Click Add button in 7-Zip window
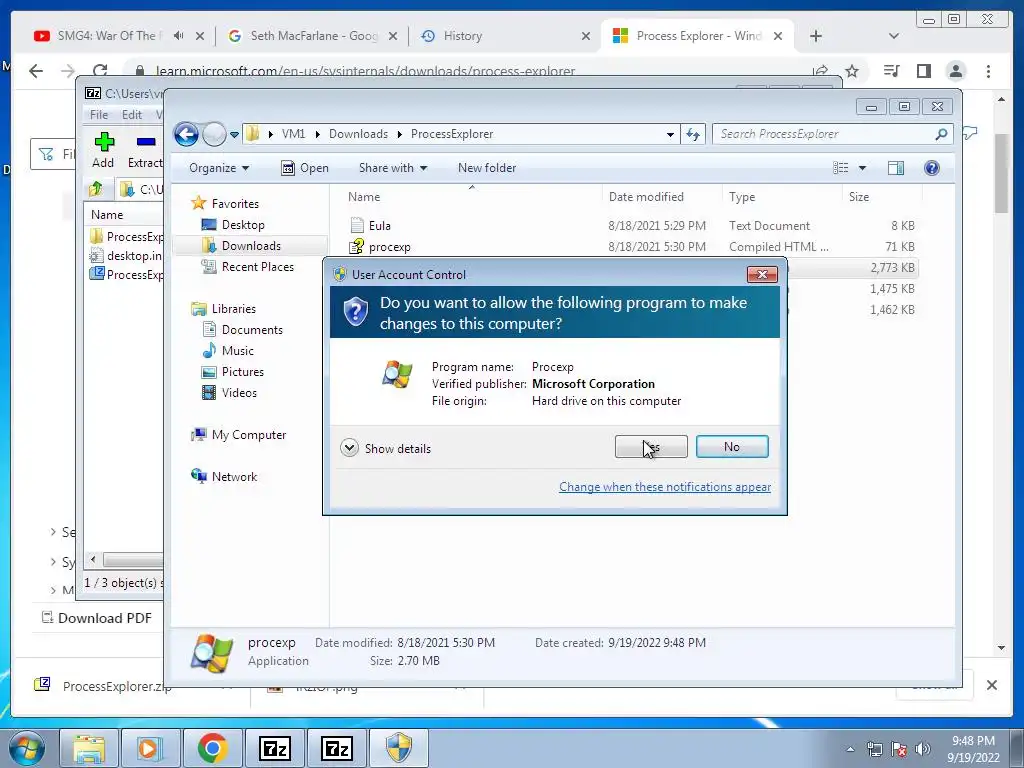Viewport: 1024px width, 768px height. (103, 150)
